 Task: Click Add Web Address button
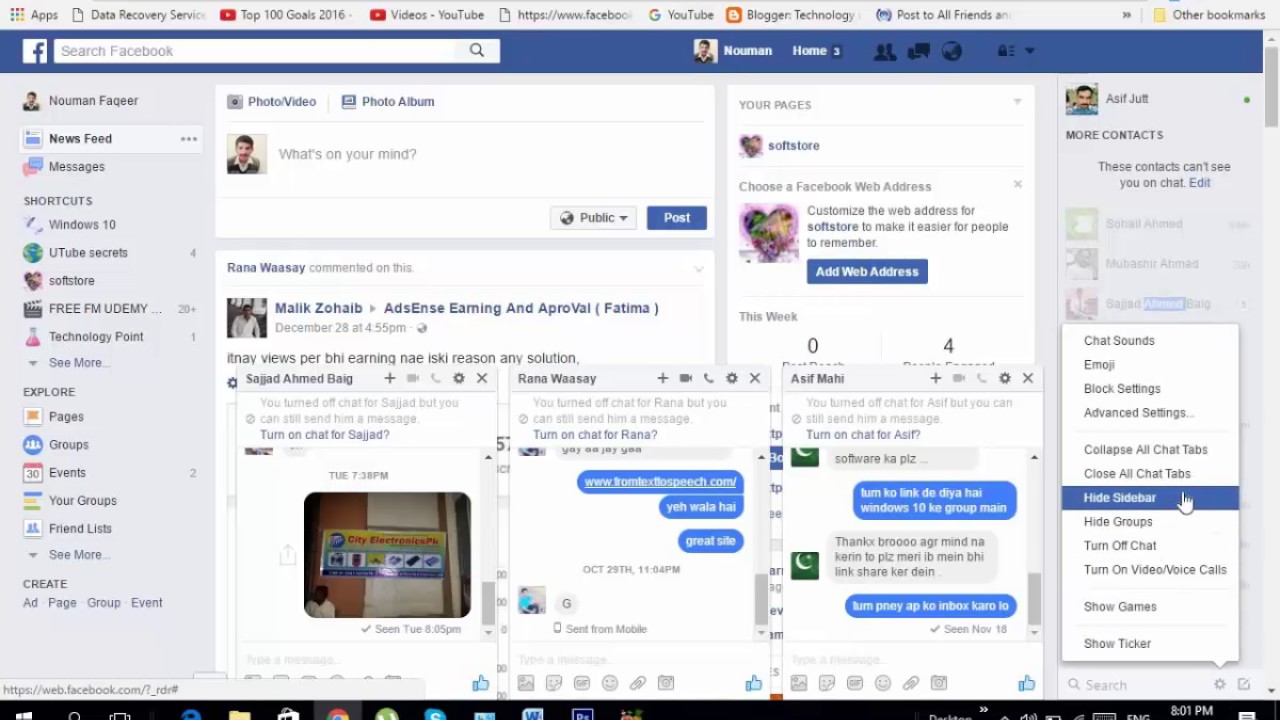point(867,272)
